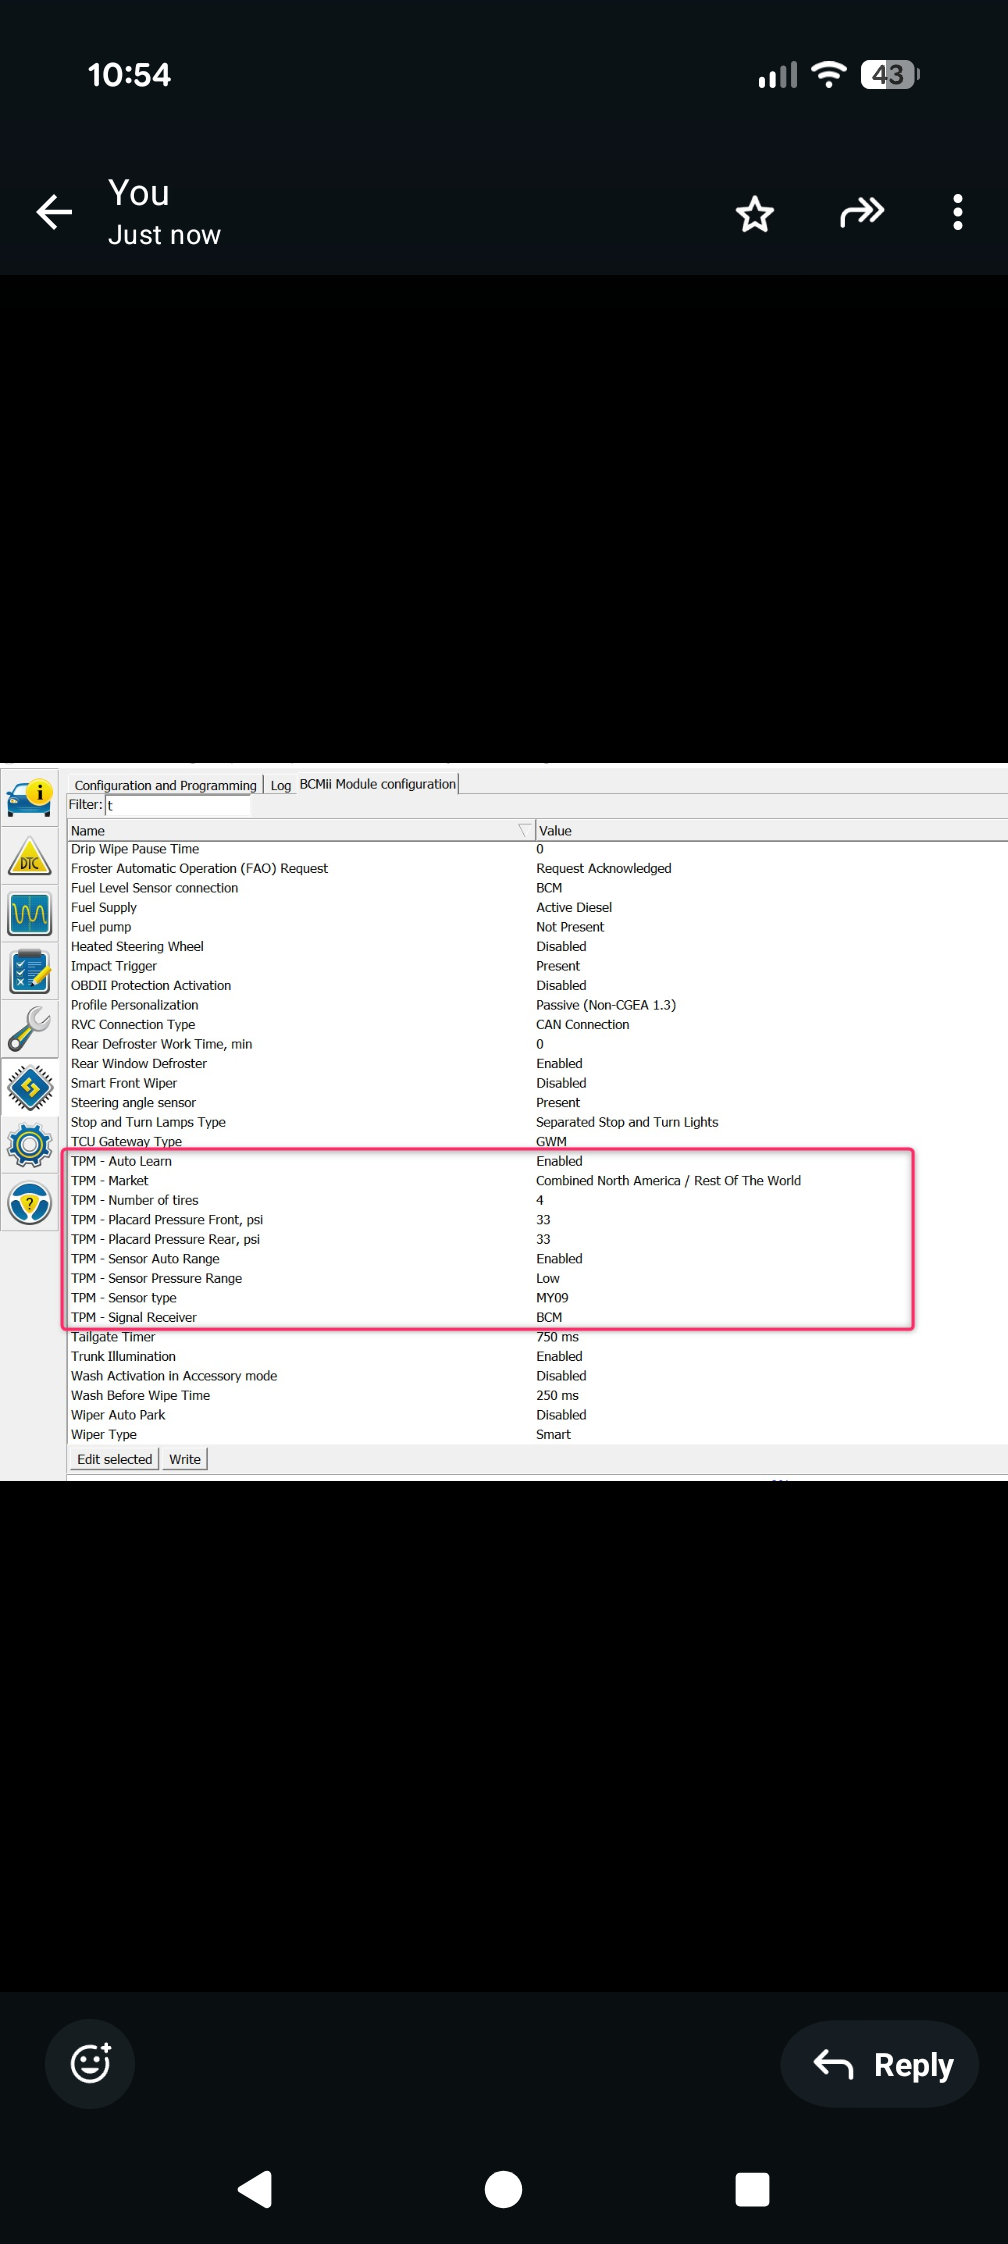Select Fuel Level Sensor connection row
This screenshot has width=1008, height=2244.
[537, 888]
